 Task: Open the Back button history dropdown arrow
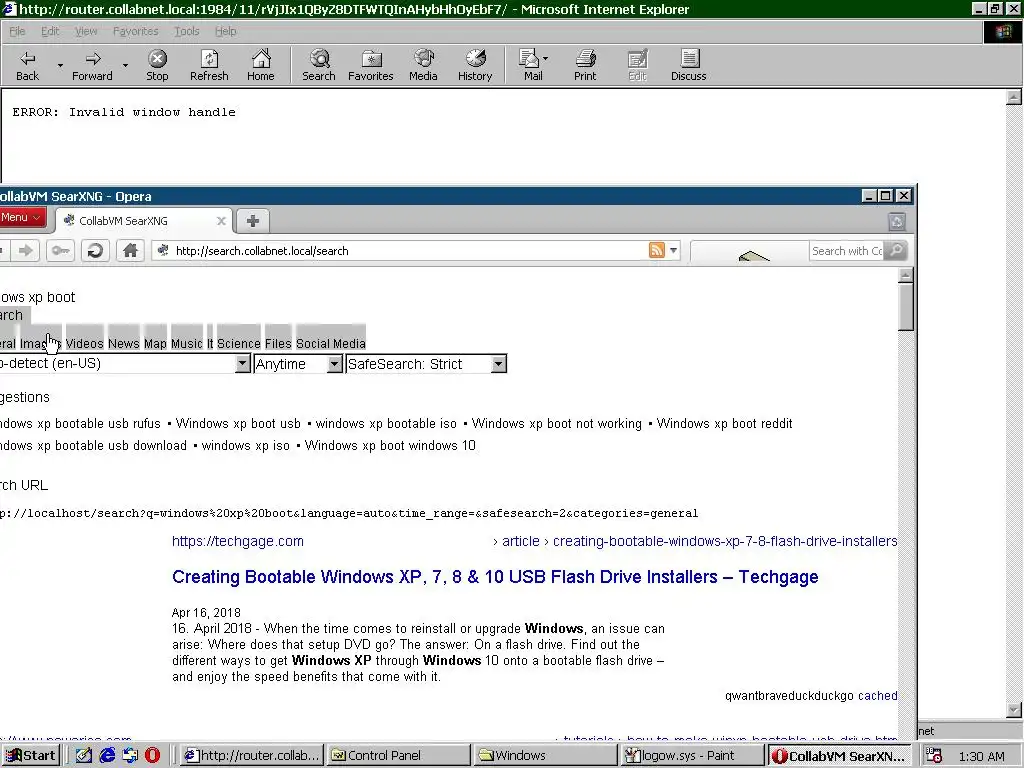pos(60,65)
